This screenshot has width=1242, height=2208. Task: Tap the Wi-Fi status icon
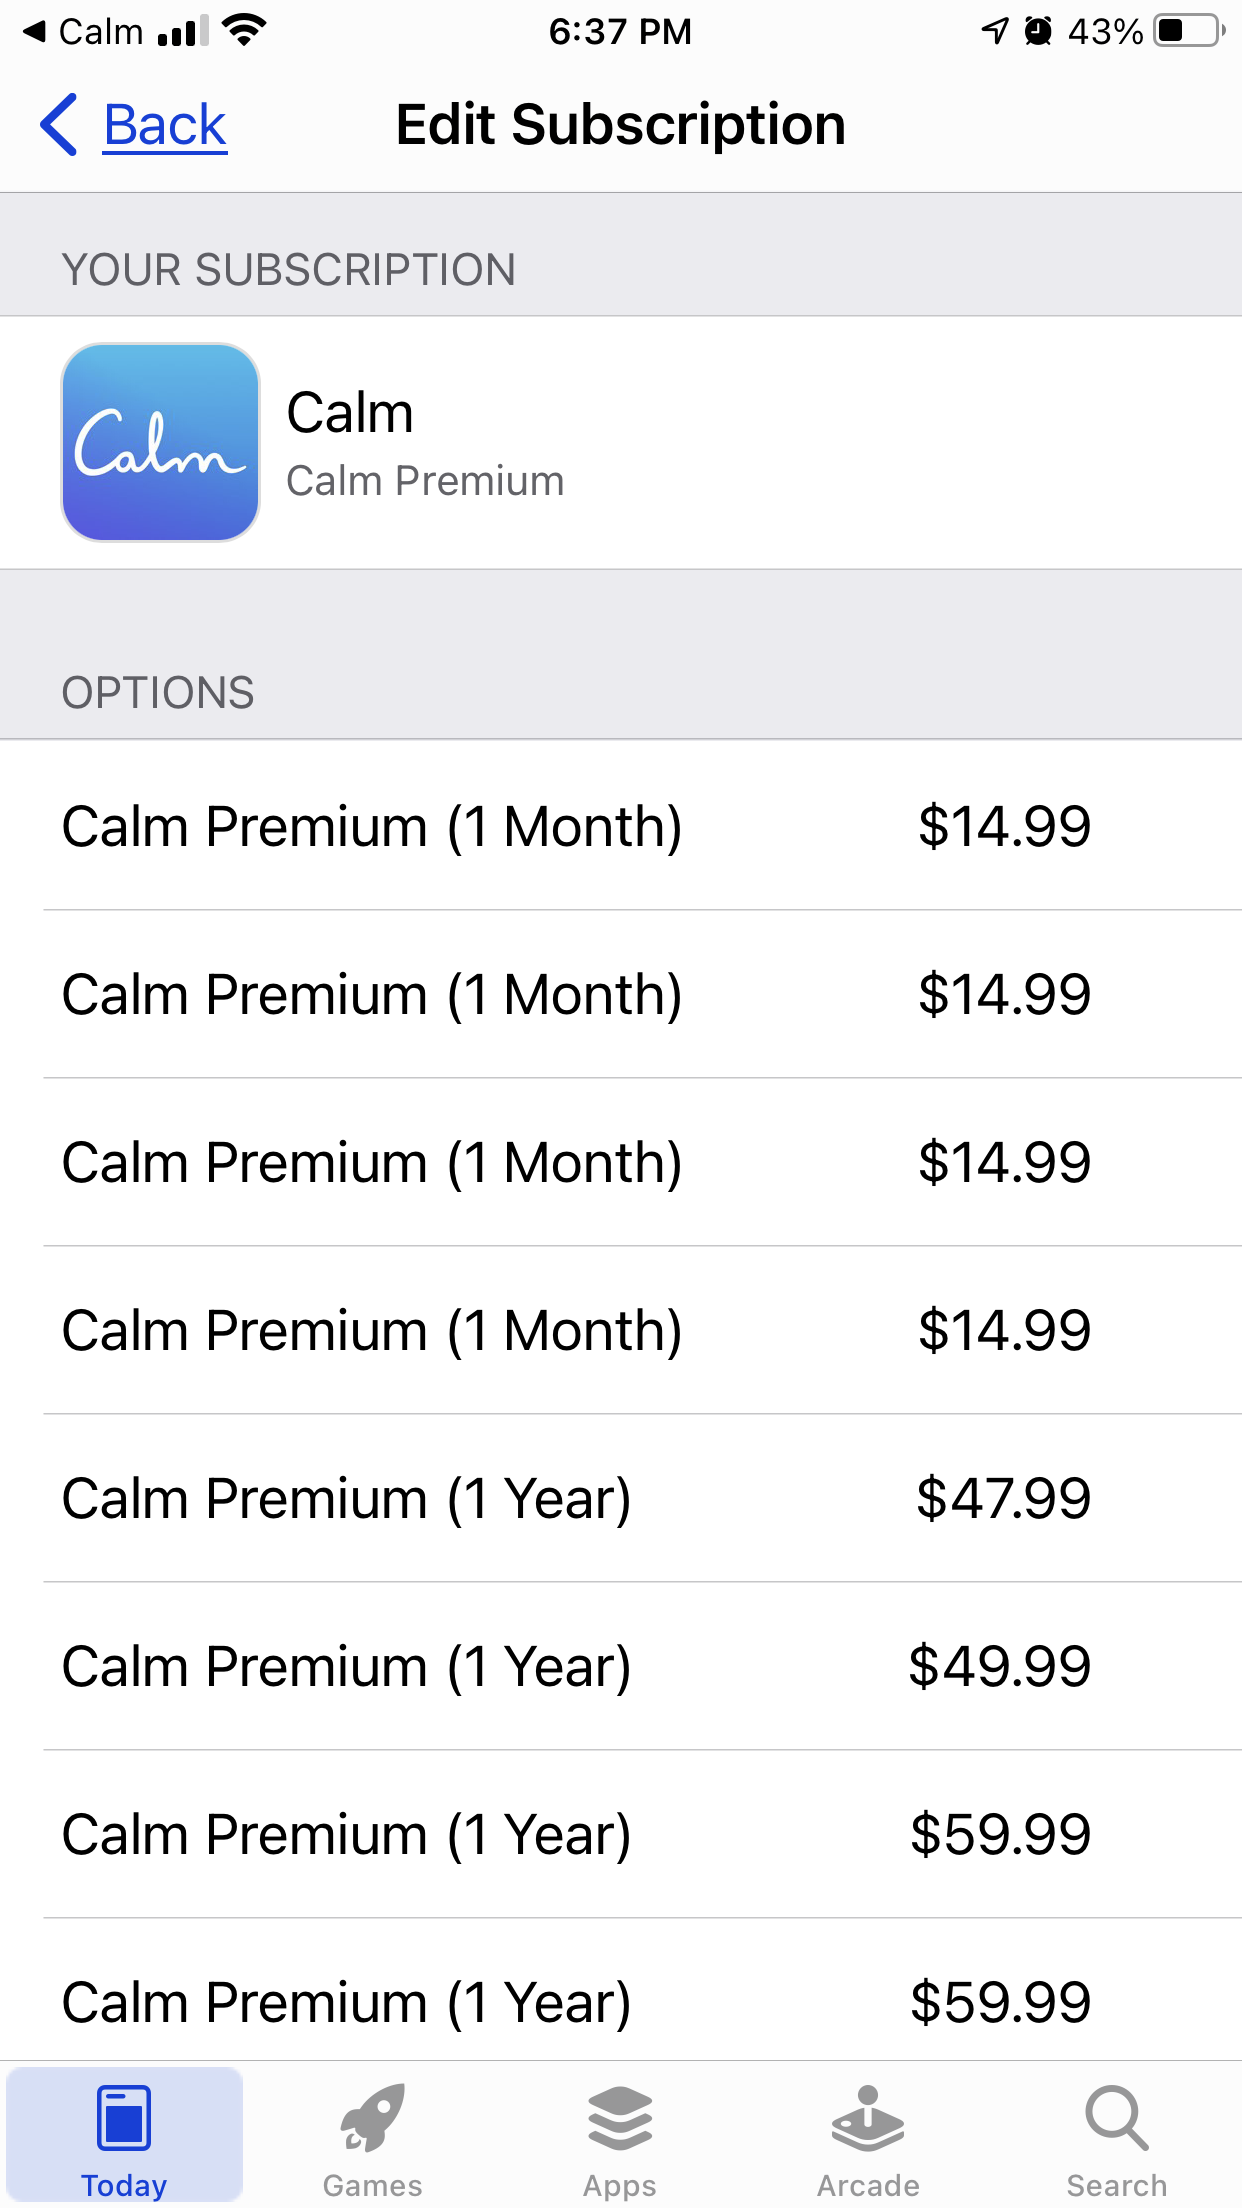(244, 31)
